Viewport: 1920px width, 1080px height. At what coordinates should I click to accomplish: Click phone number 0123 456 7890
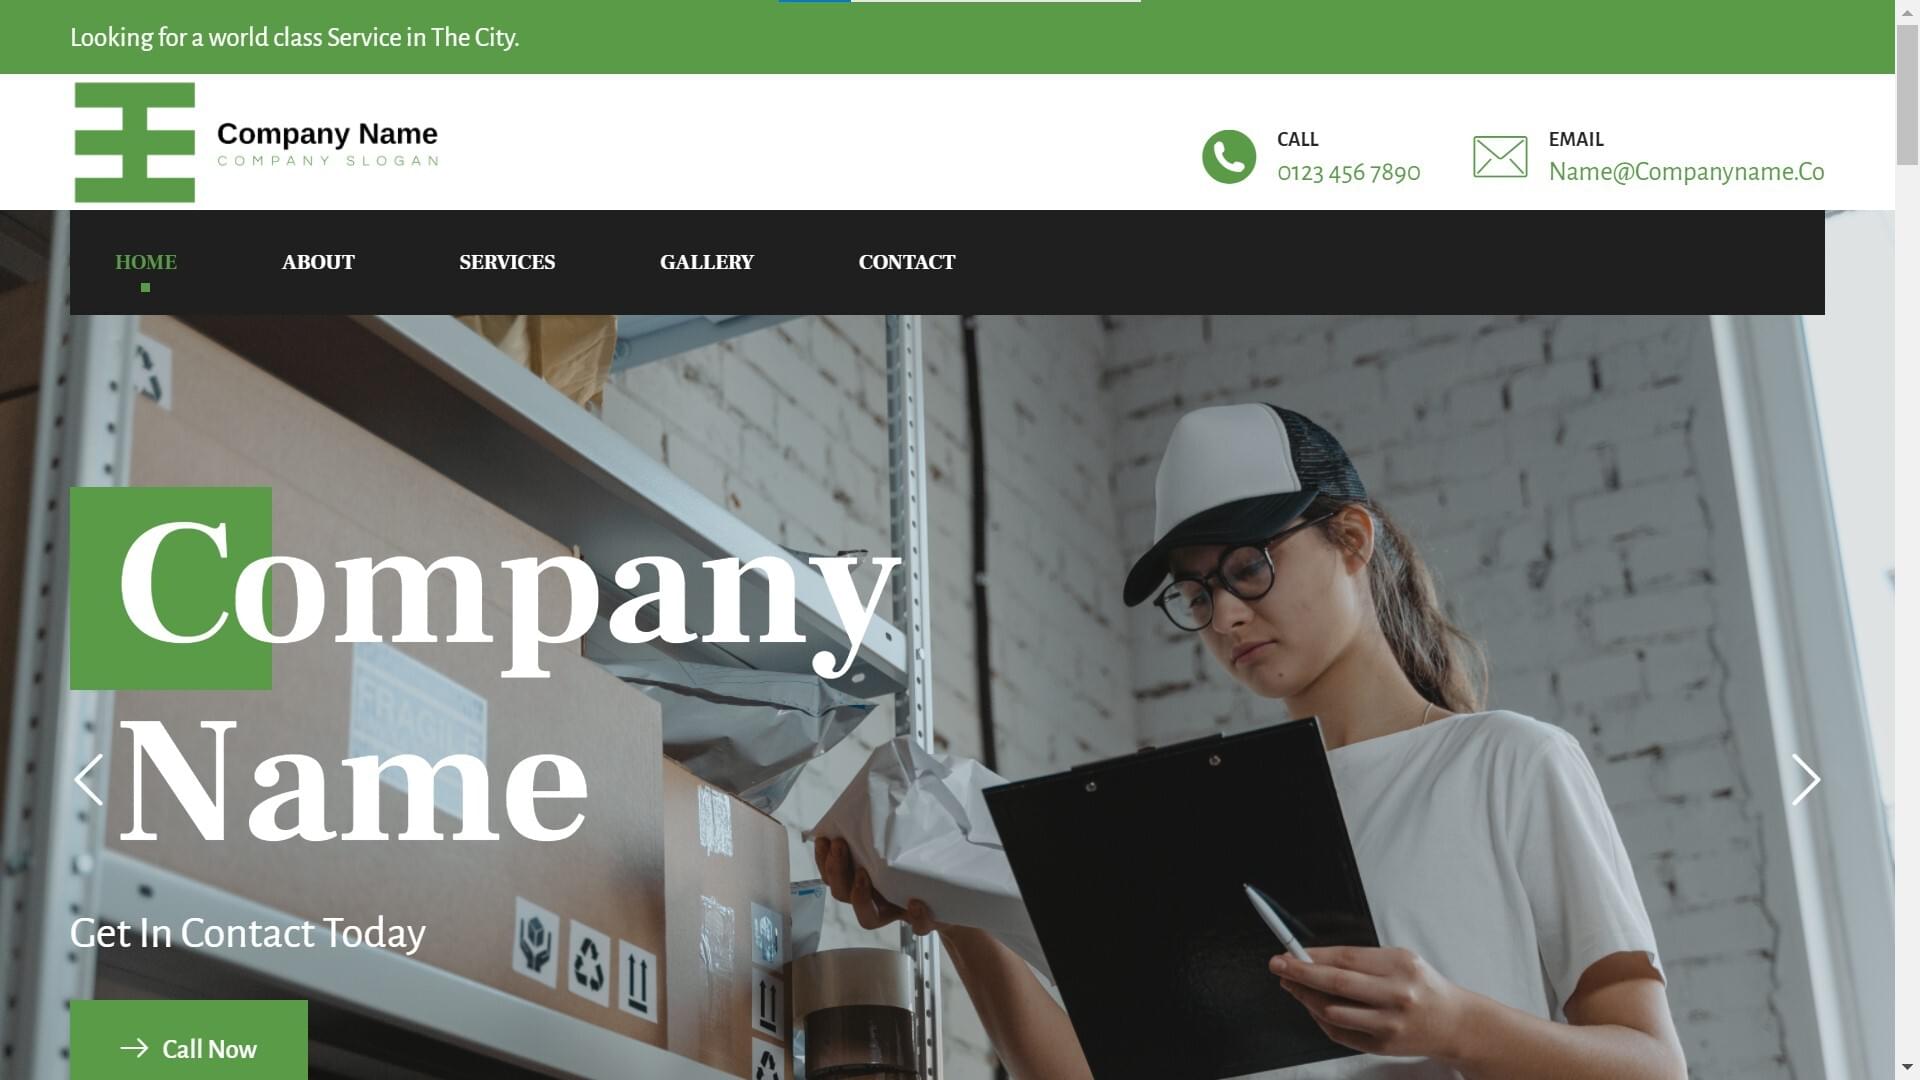pyautogui.click(x=1349, y=172)
